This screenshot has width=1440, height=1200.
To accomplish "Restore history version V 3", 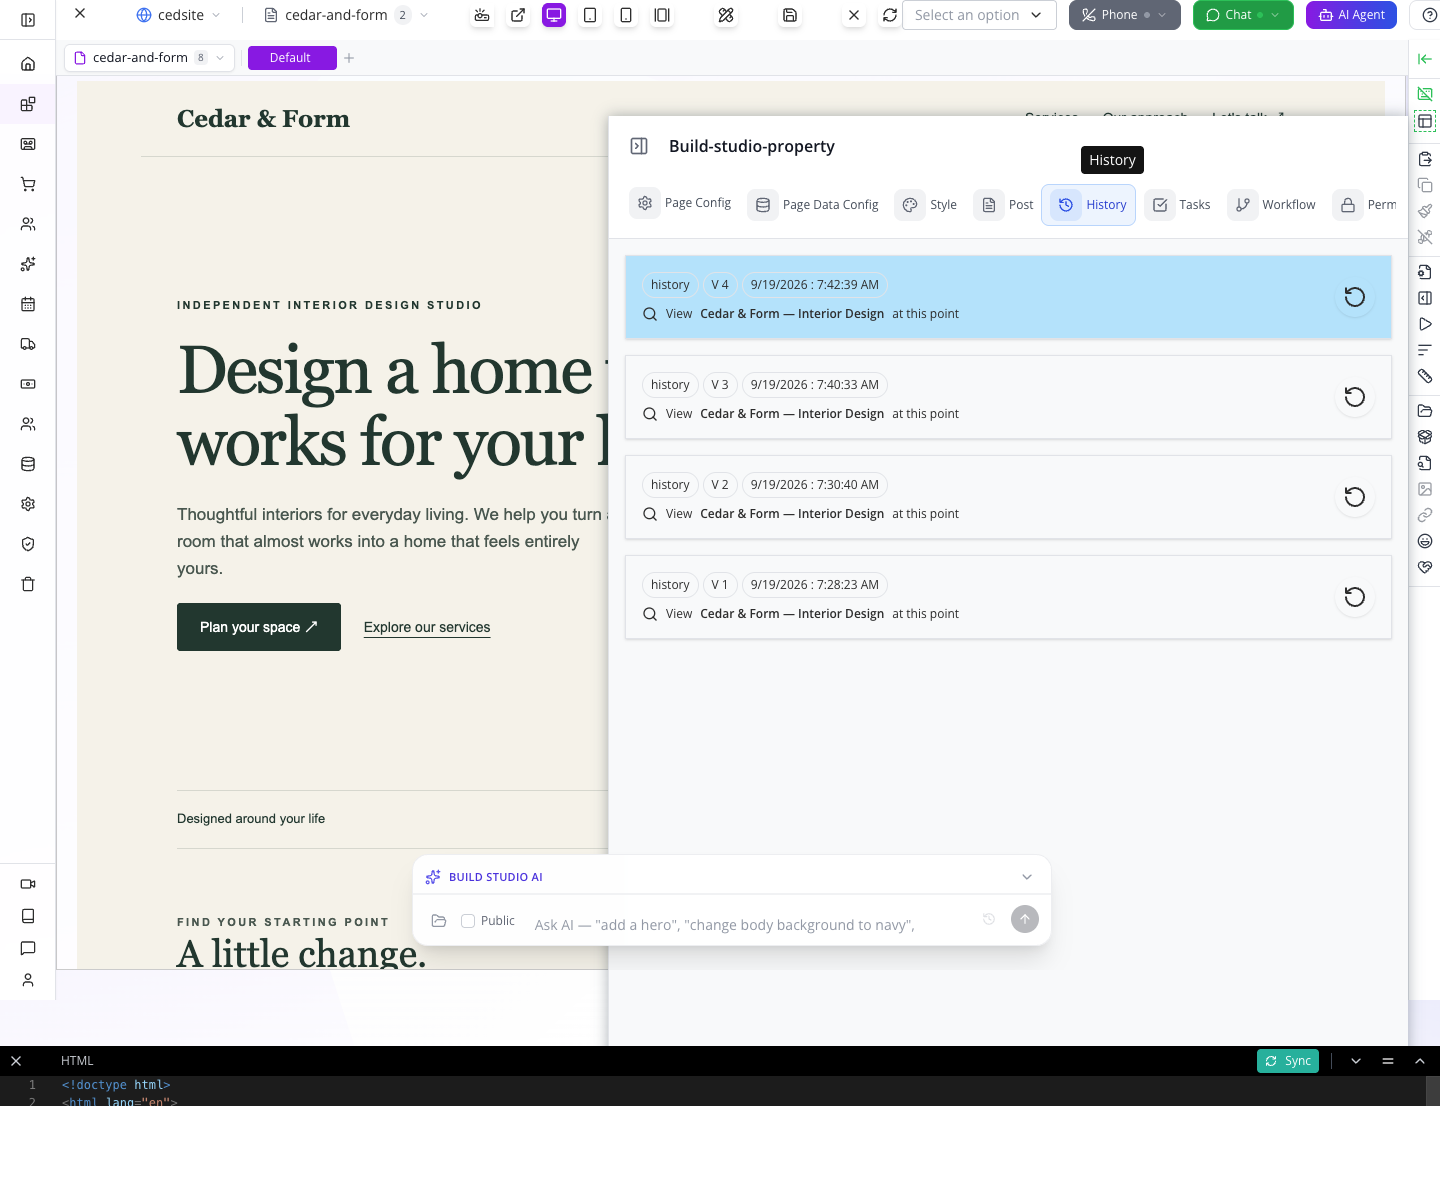I will 1354,397.
